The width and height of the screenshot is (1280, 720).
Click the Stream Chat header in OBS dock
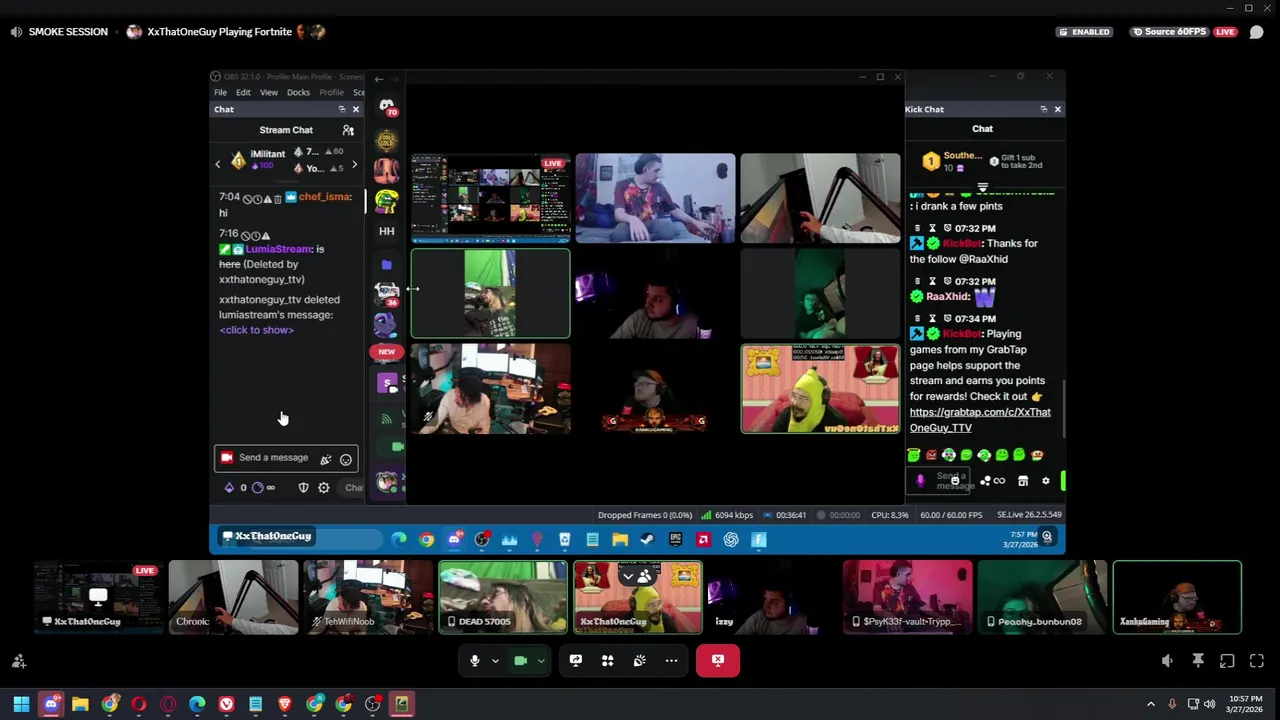coord(286,130)
